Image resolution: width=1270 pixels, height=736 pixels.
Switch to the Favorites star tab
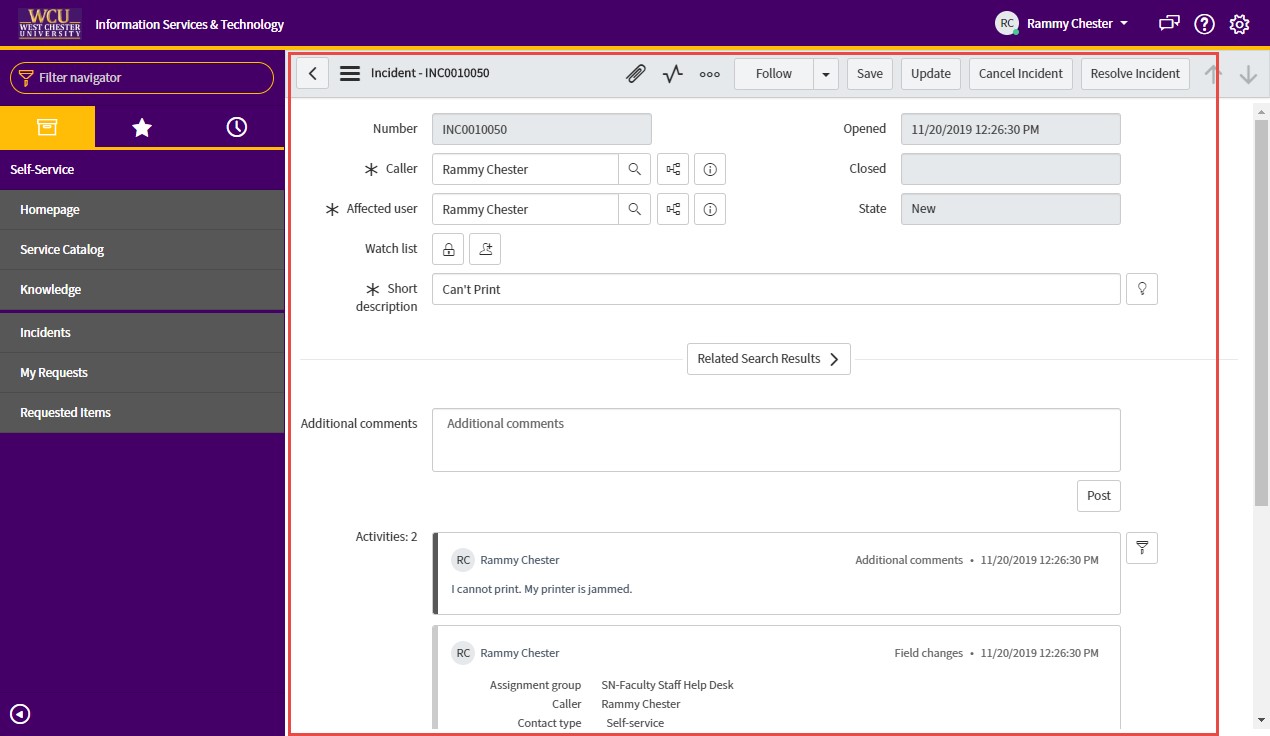coord(142,127)
